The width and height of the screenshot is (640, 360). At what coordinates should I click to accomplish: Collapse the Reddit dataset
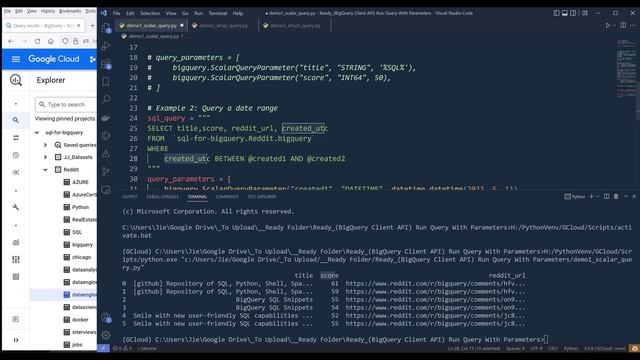coord(45,170)
